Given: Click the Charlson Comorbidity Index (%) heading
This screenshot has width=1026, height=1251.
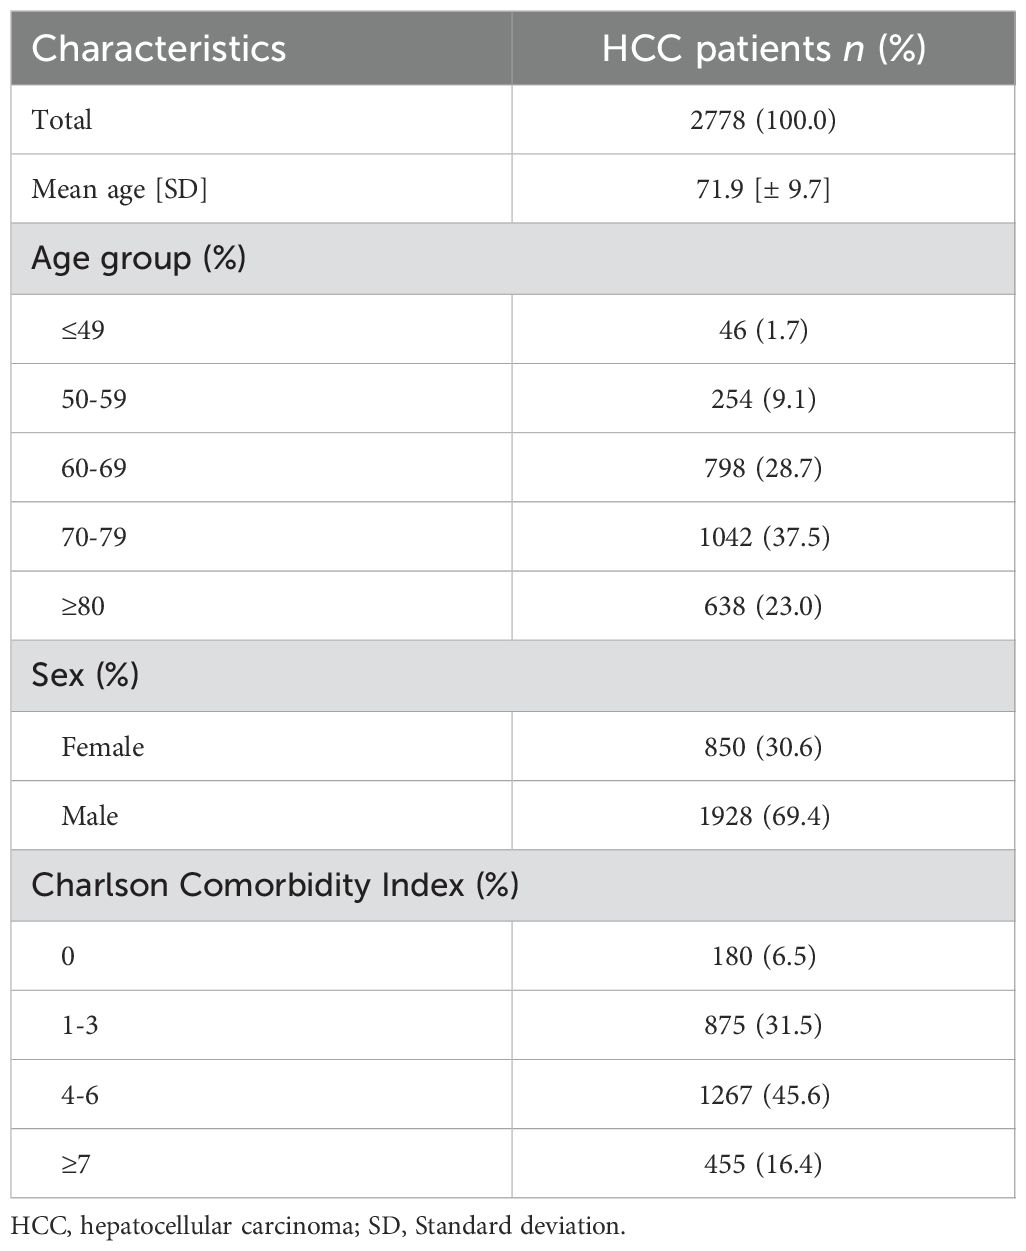Looking at the screenshot, I should click(274, 885).
